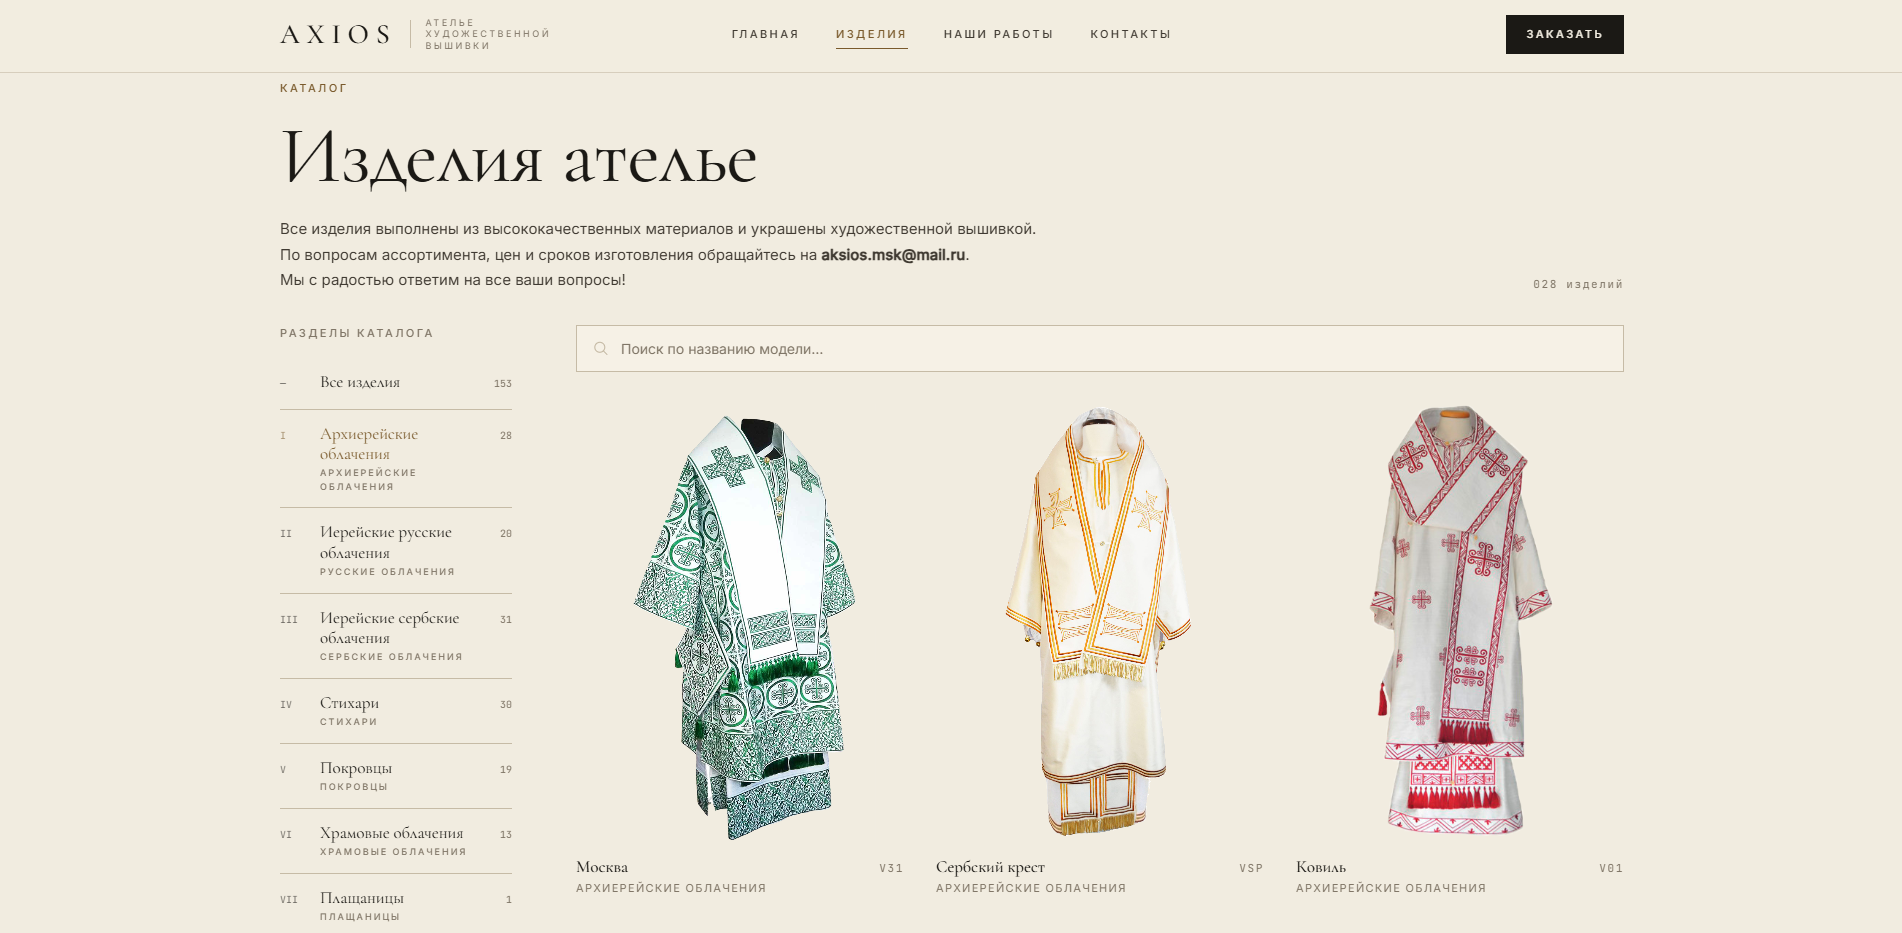Click the AXIOS logo in header
This screenshot has width=1902, height=933.
pos(335,34)
